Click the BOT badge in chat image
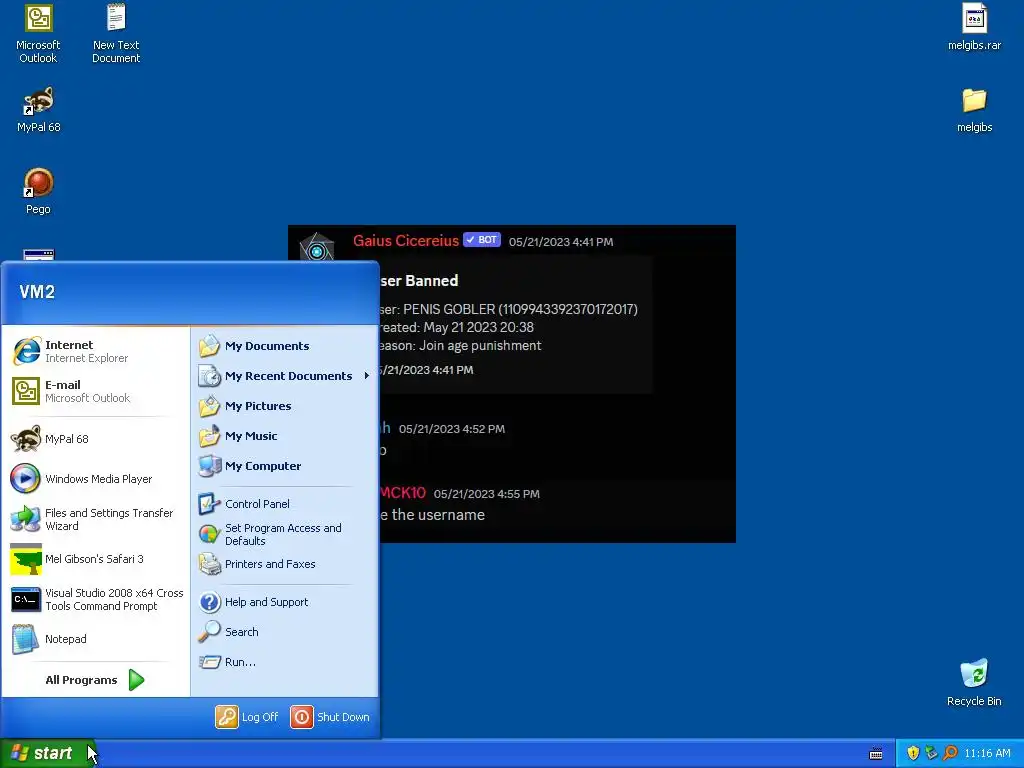 click(482, 240)
